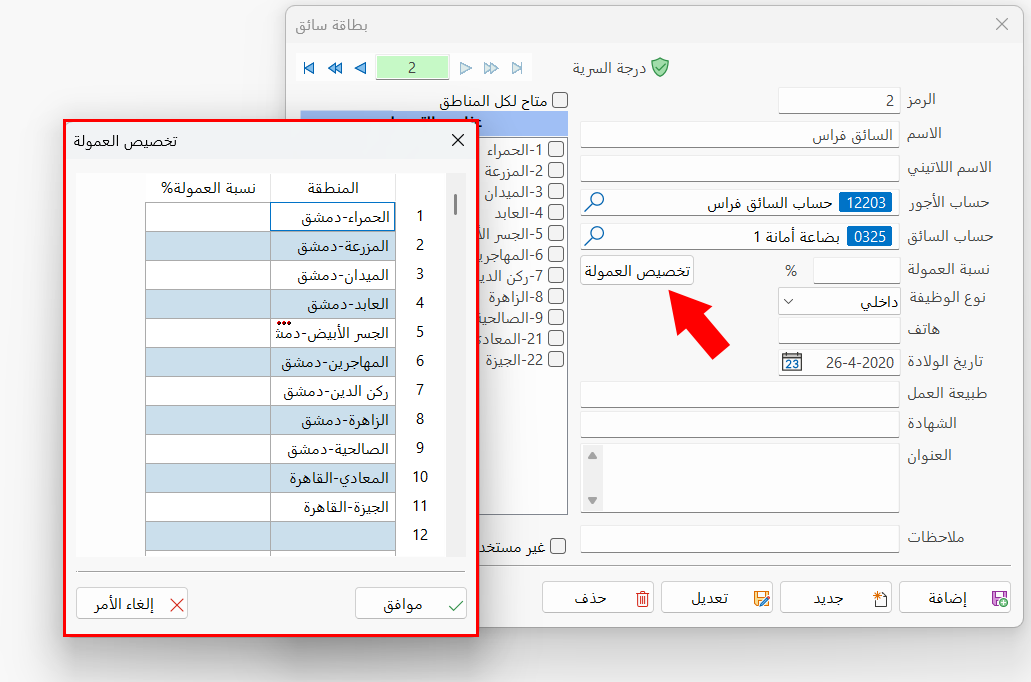Click the تعديل edit button

point(717,597)
